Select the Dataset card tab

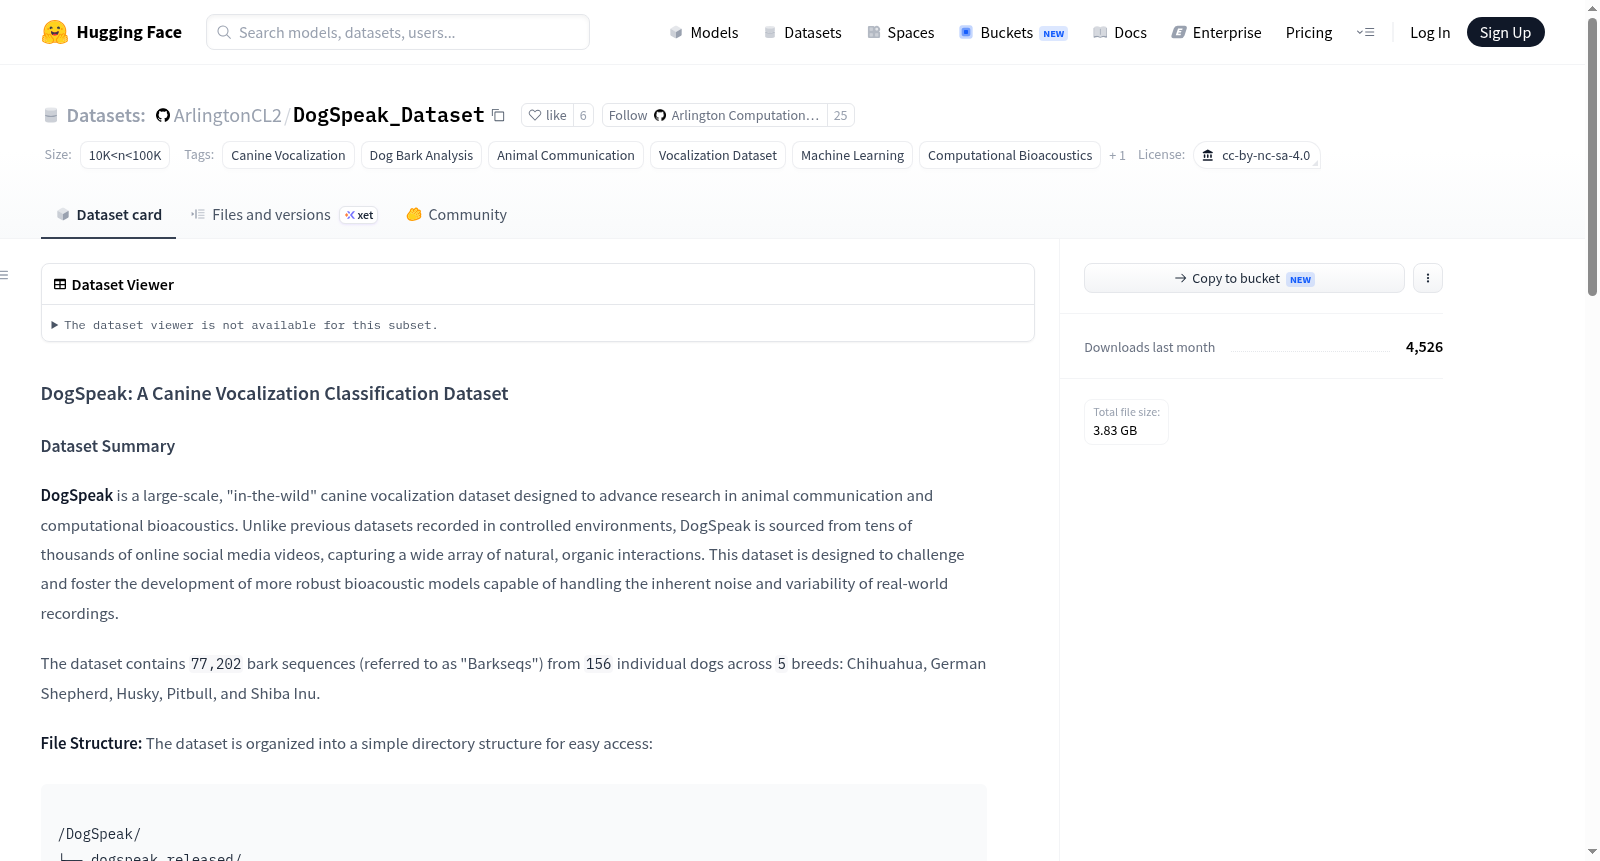[x=109, y=215]
